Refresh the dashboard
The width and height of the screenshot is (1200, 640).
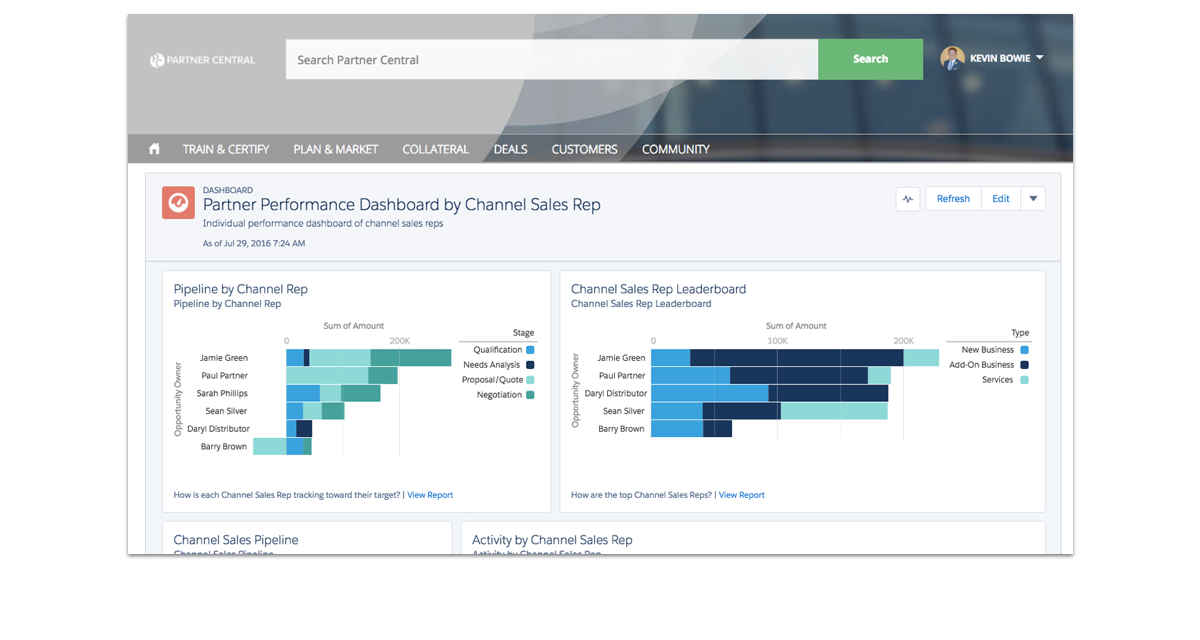tap(952, 199)
